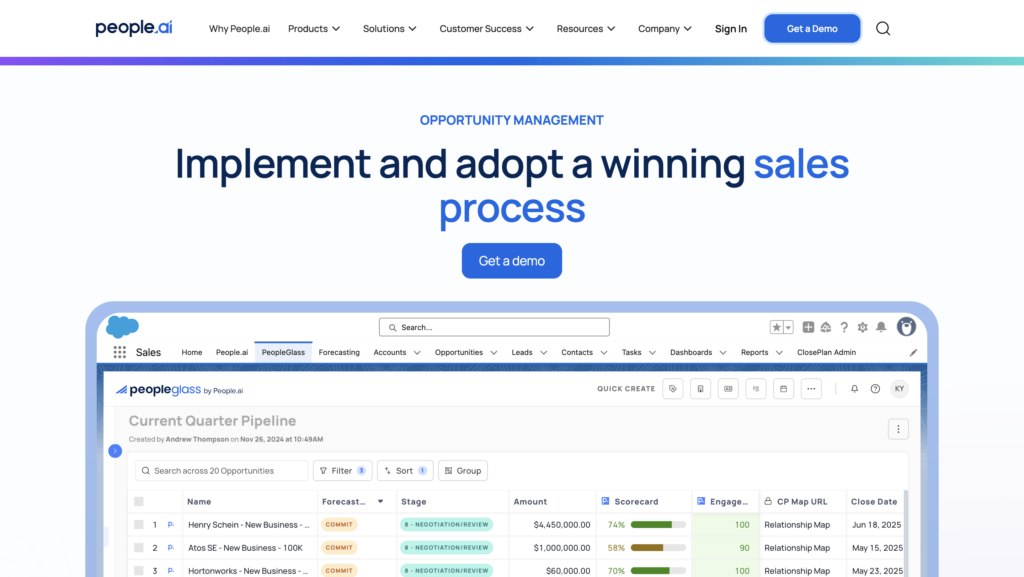
Task: Open the Quick Create more options ellipsis
Action: click(811, 389)
